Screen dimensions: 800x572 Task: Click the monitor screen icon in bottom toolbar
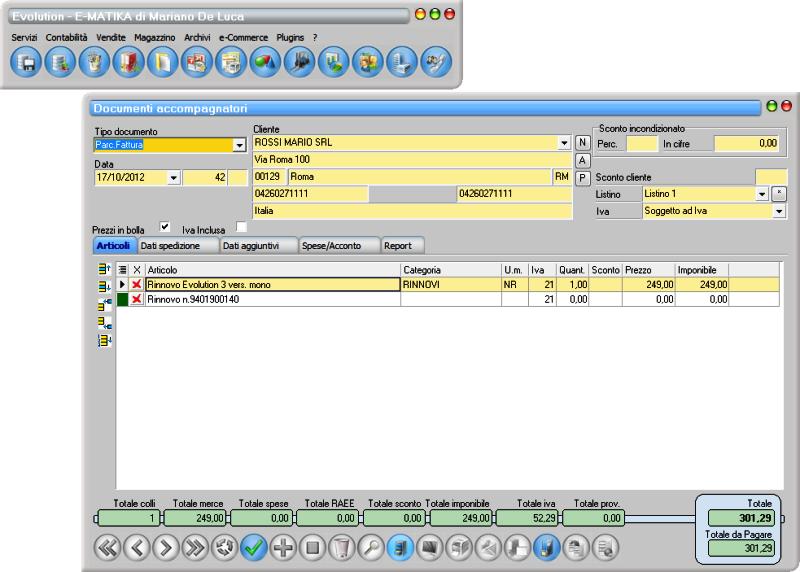tap(430, 548)
